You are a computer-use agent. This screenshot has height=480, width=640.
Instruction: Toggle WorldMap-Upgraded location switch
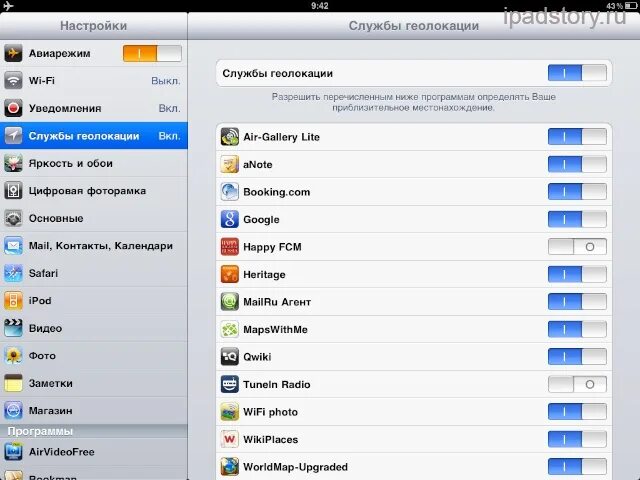pos(577,467)
